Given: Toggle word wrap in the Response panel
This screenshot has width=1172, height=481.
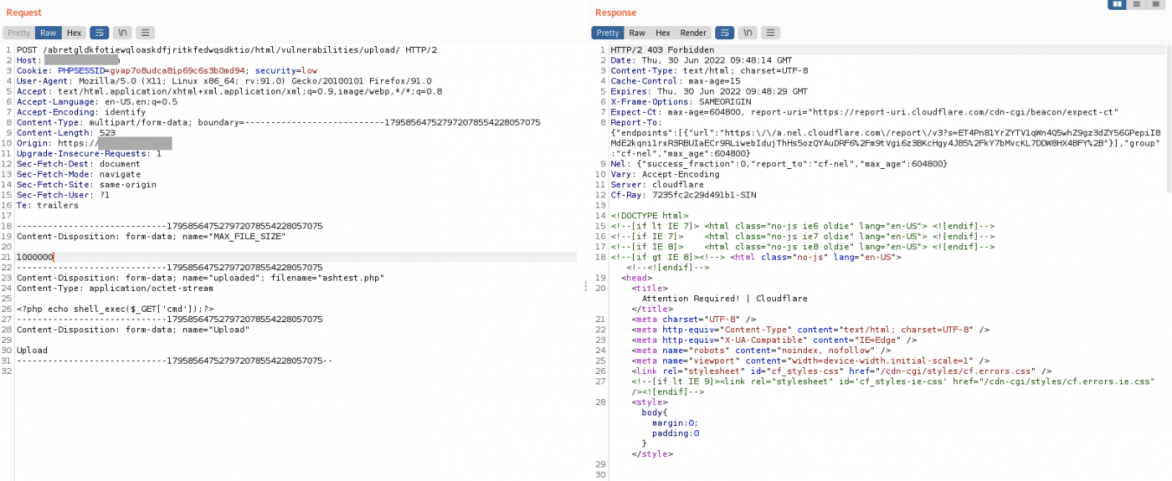Looking at the screenshot, I should 724,33.
